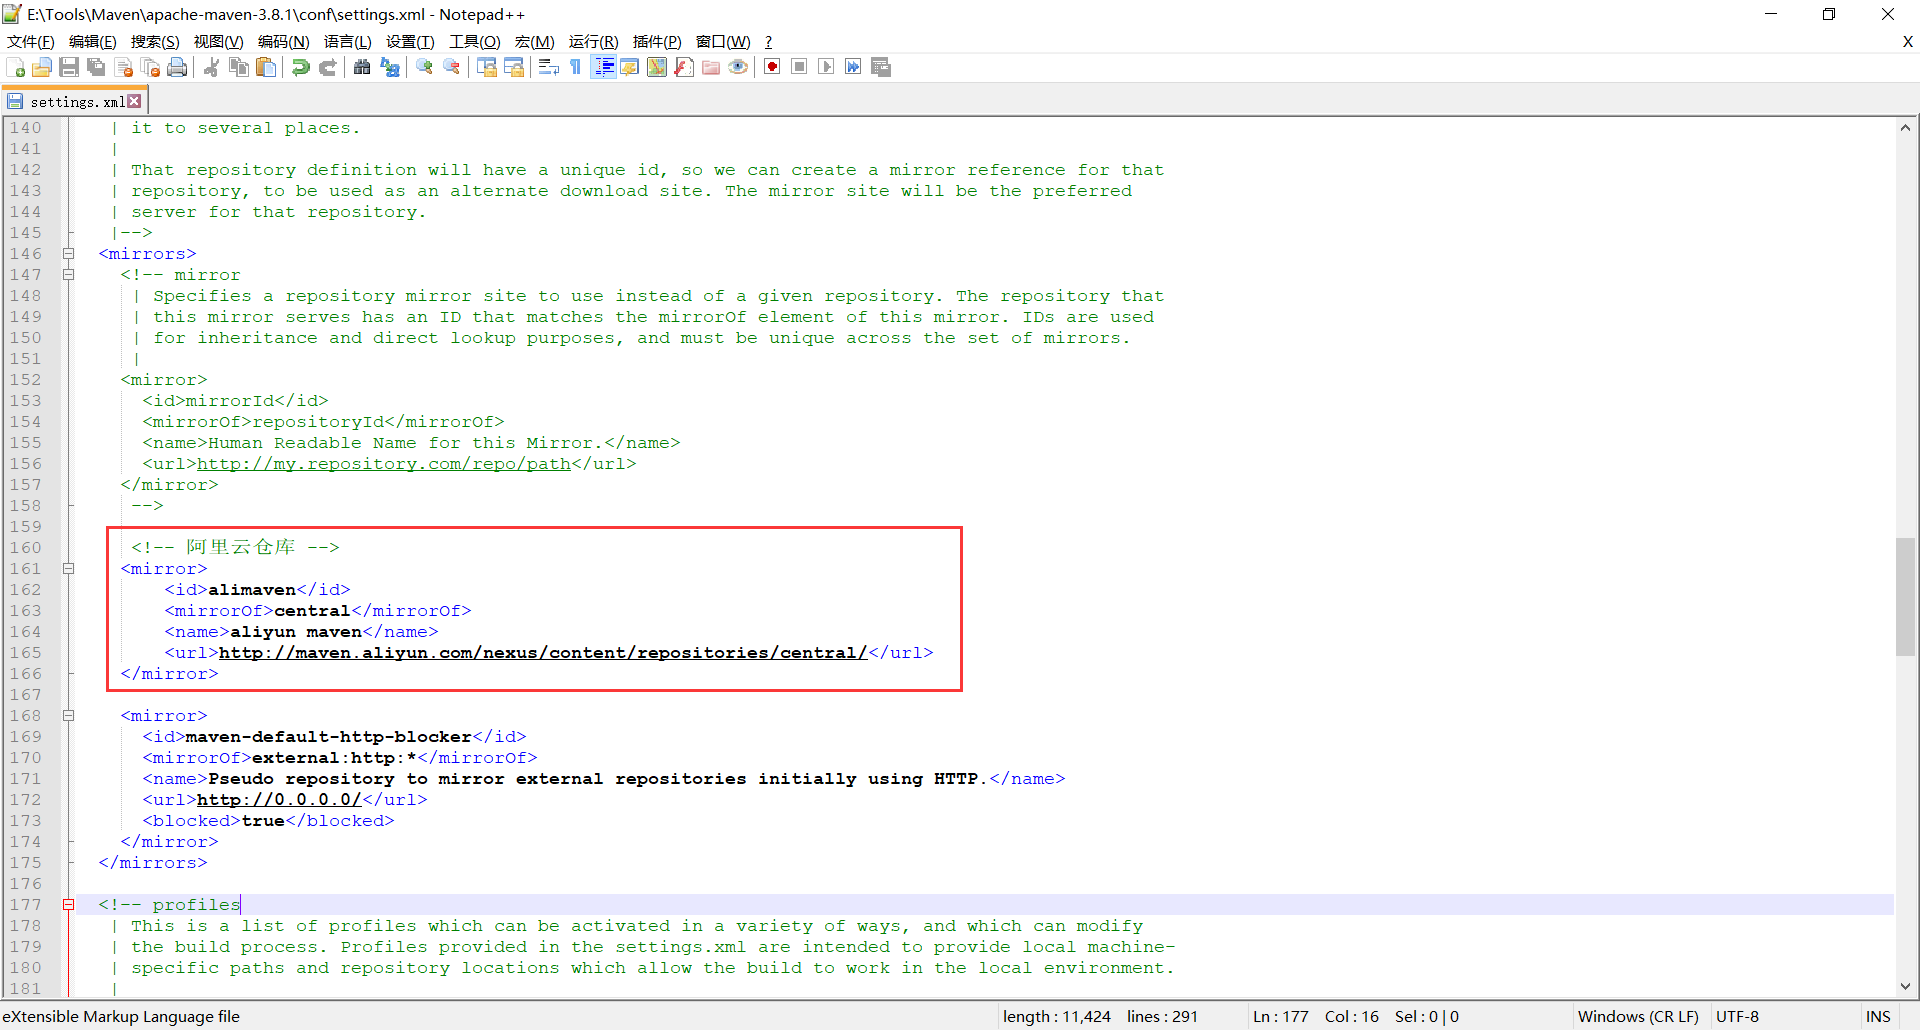Click the Open file folder icon
This screenshot has width=1920, height=1030.
[42, 67]
